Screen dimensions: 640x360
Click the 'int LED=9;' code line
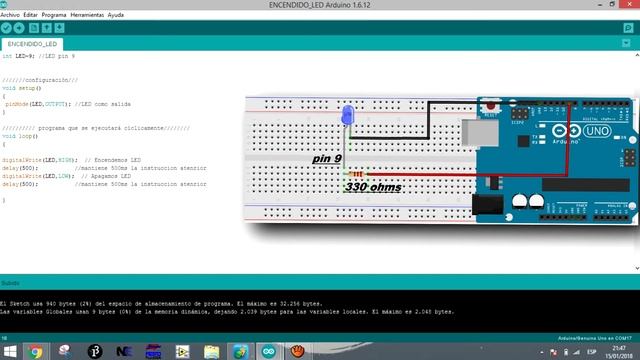(x=39, y=56)
